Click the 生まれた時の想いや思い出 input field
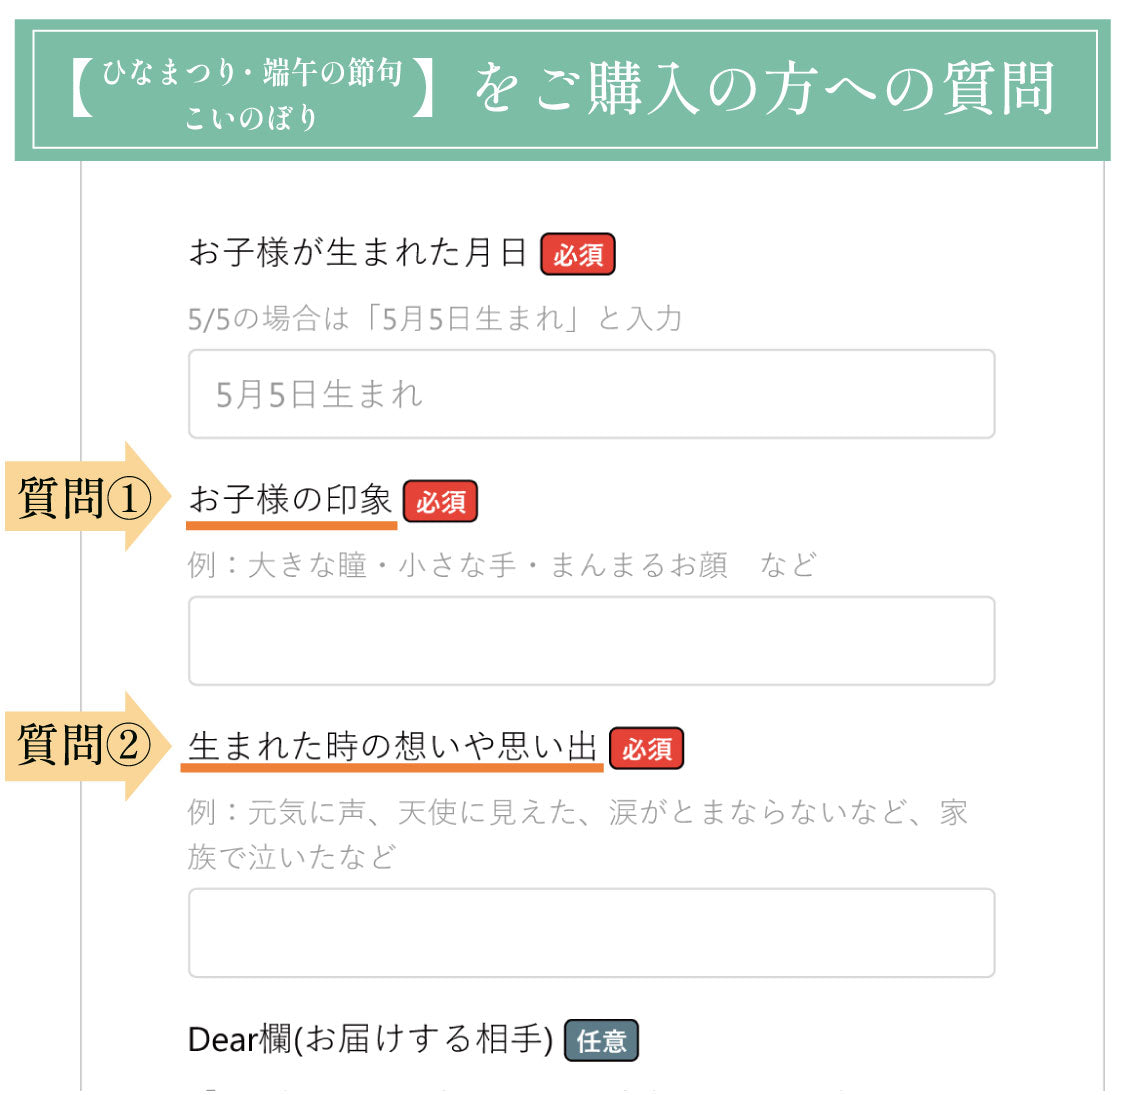1125x1095 pixels. click(x=591, y=933)
